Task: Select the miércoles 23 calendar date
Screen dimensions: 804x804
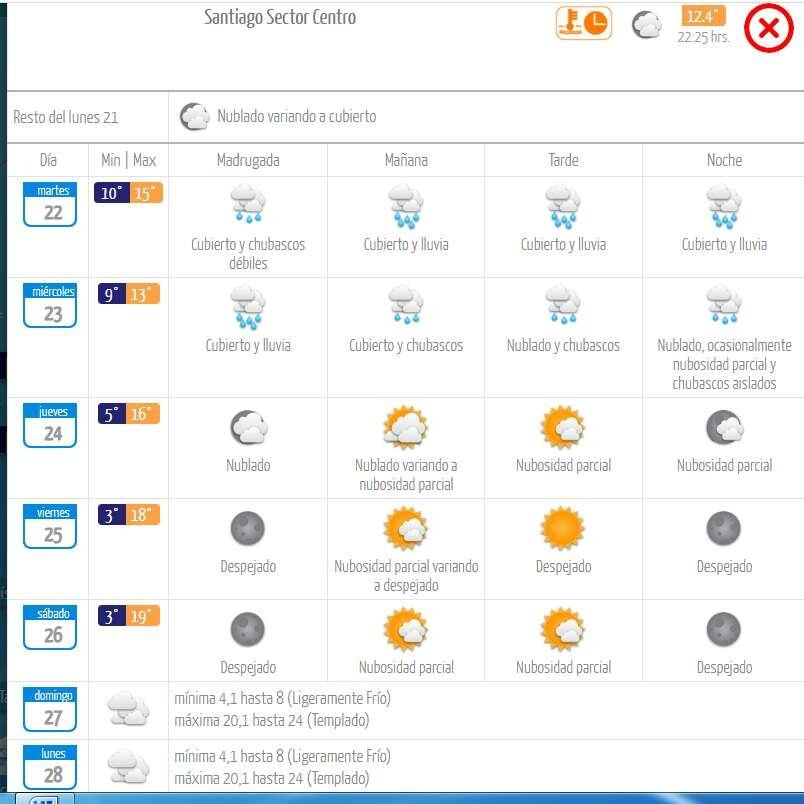Action: 50,305
